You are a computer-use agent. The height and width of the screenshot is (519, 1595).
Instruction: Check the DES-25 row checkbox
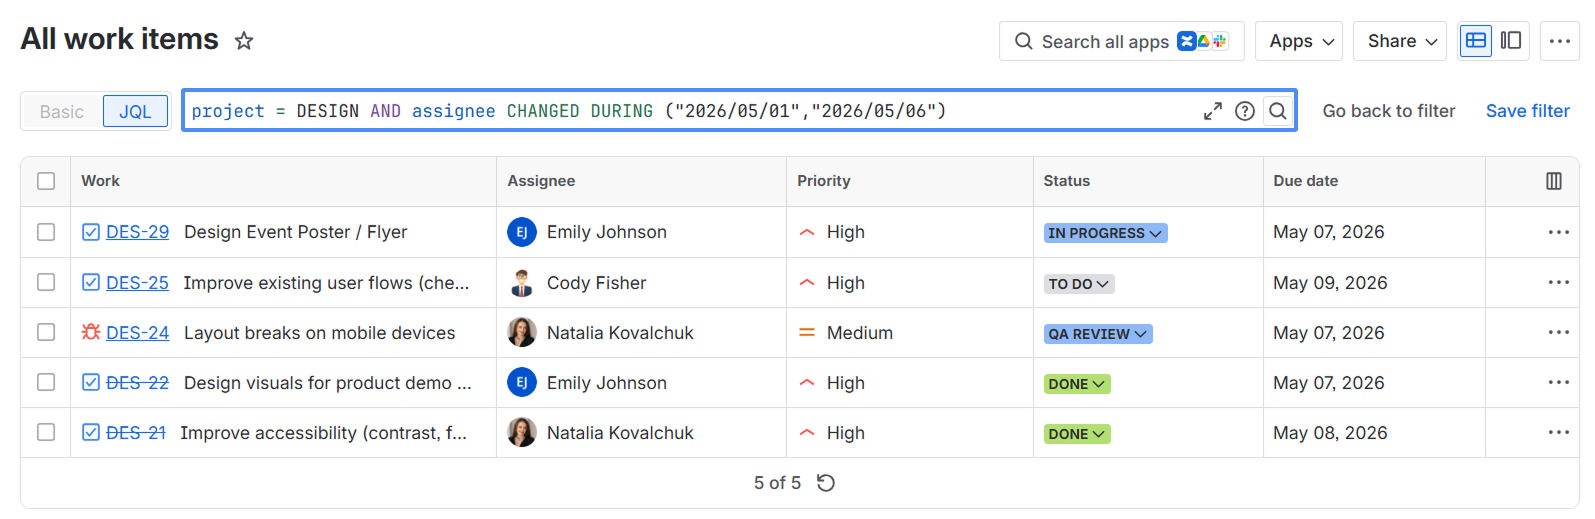46,282
